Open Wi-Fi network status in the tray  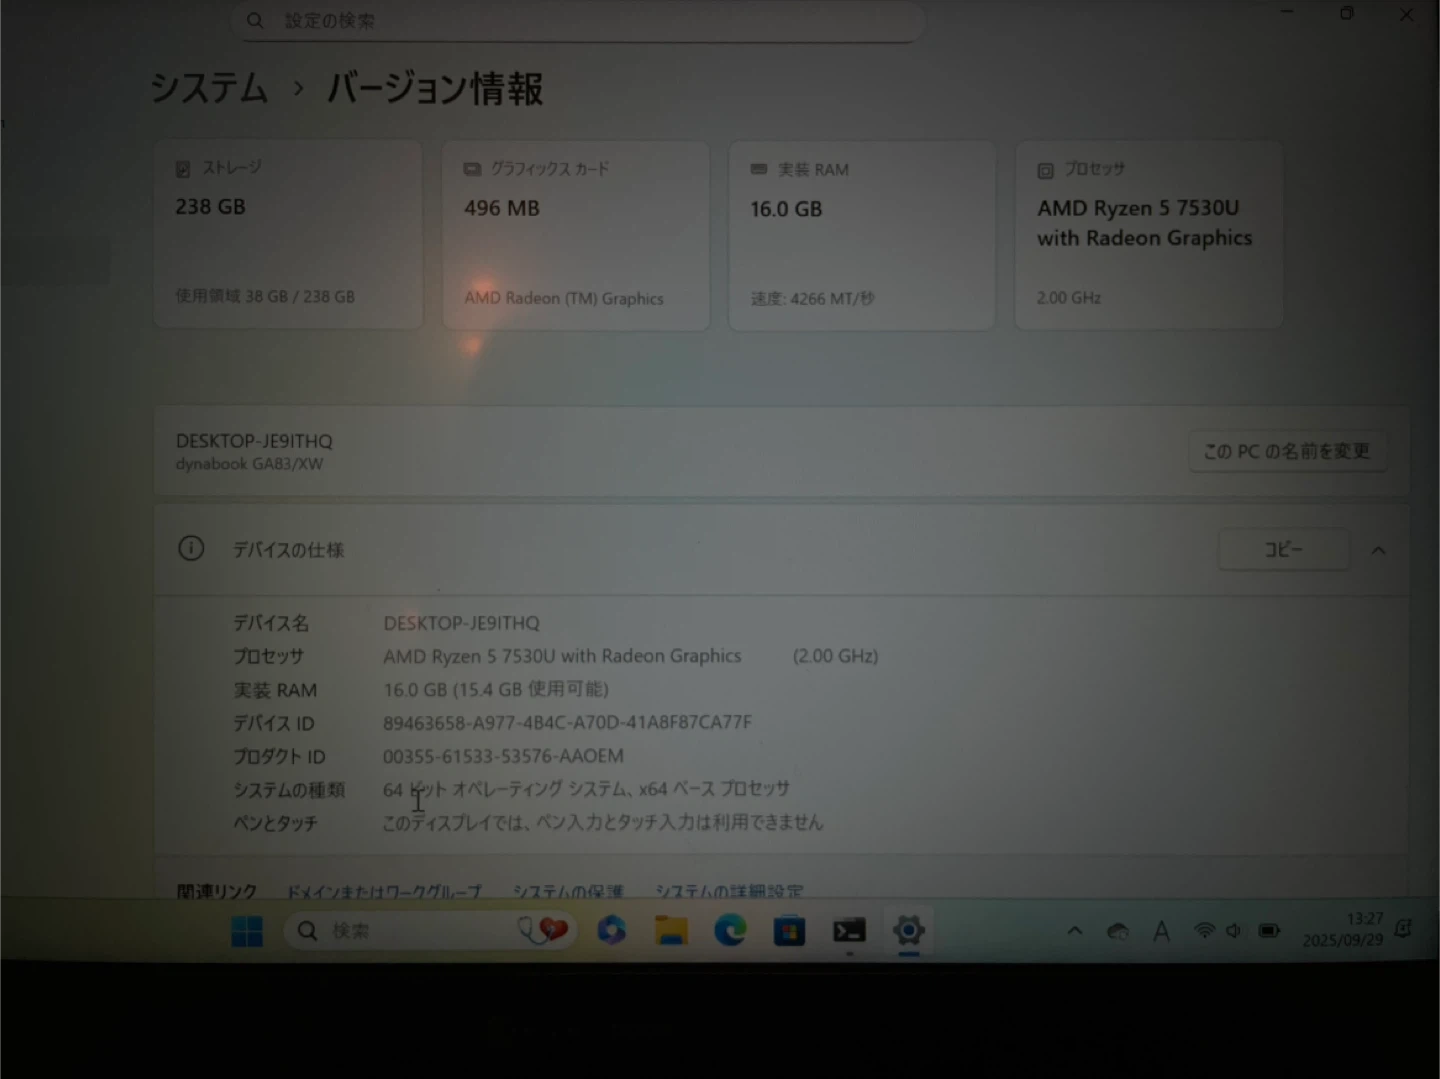[1204, 931]
